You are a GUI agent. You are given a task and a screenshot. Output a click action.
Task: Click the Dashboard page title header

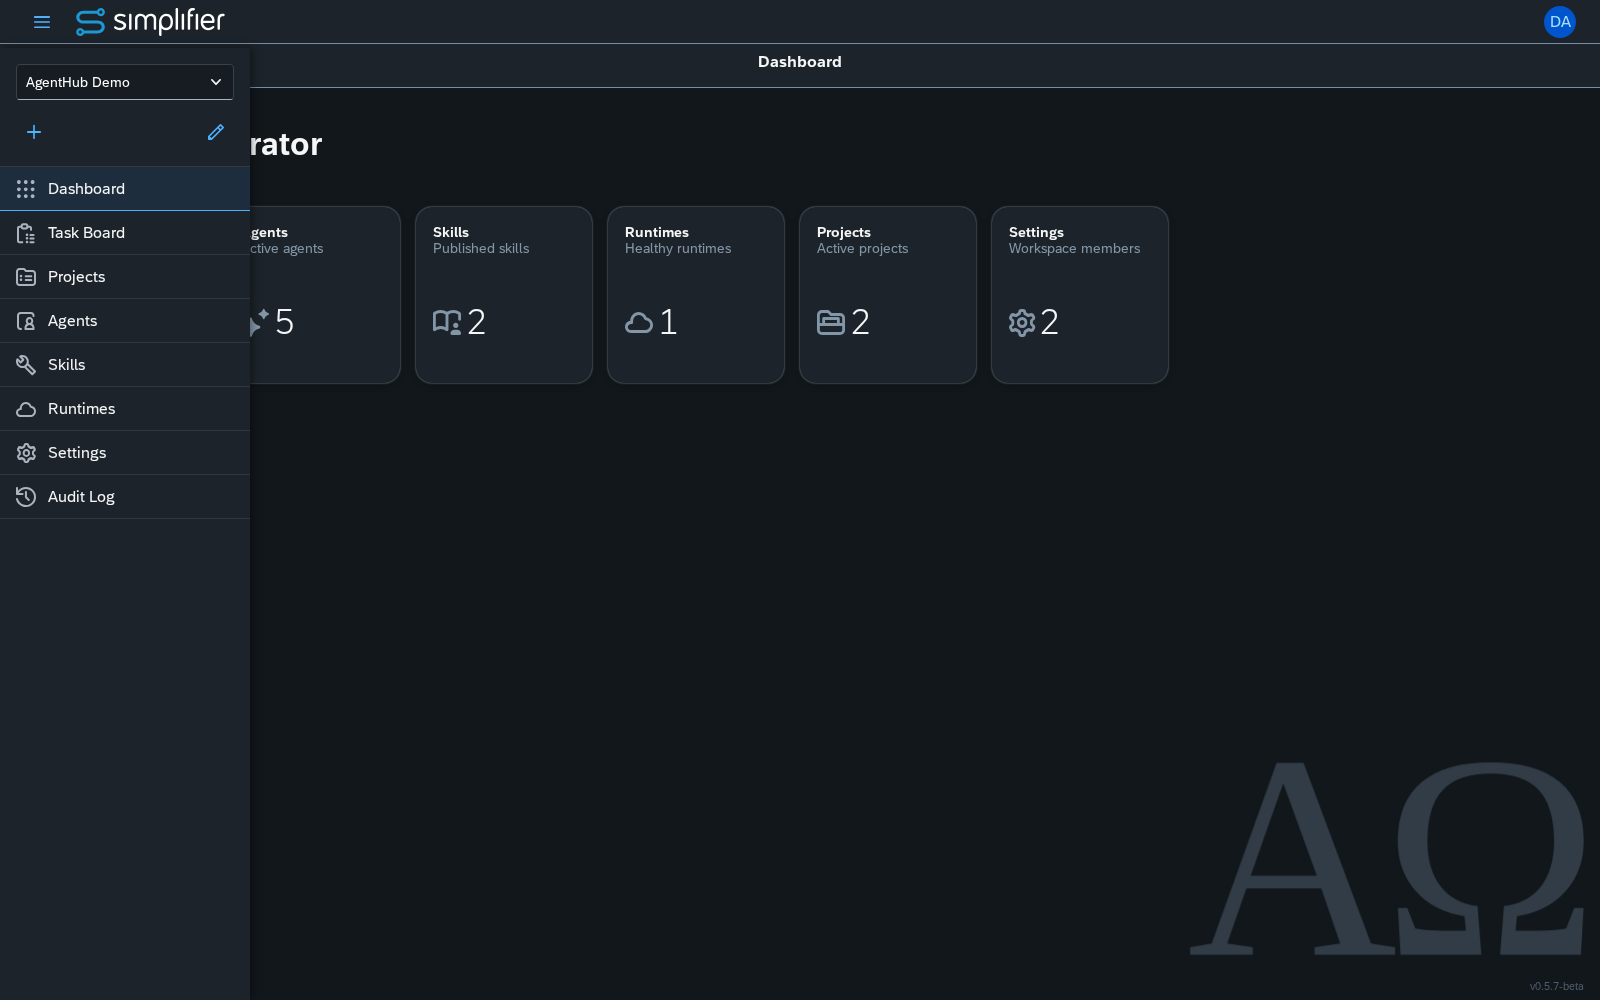[x=800, y=62]
